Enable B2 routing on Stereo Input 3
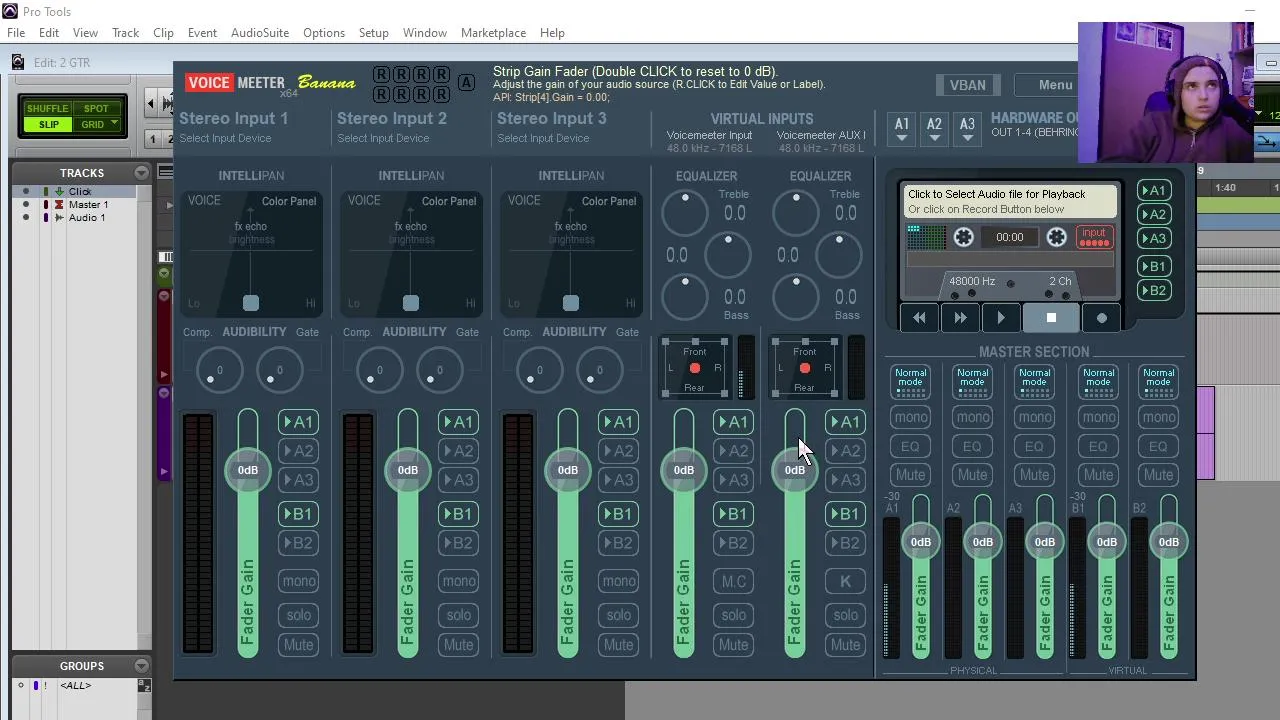Screen dimensions: 1280x720 click(618, 543)
